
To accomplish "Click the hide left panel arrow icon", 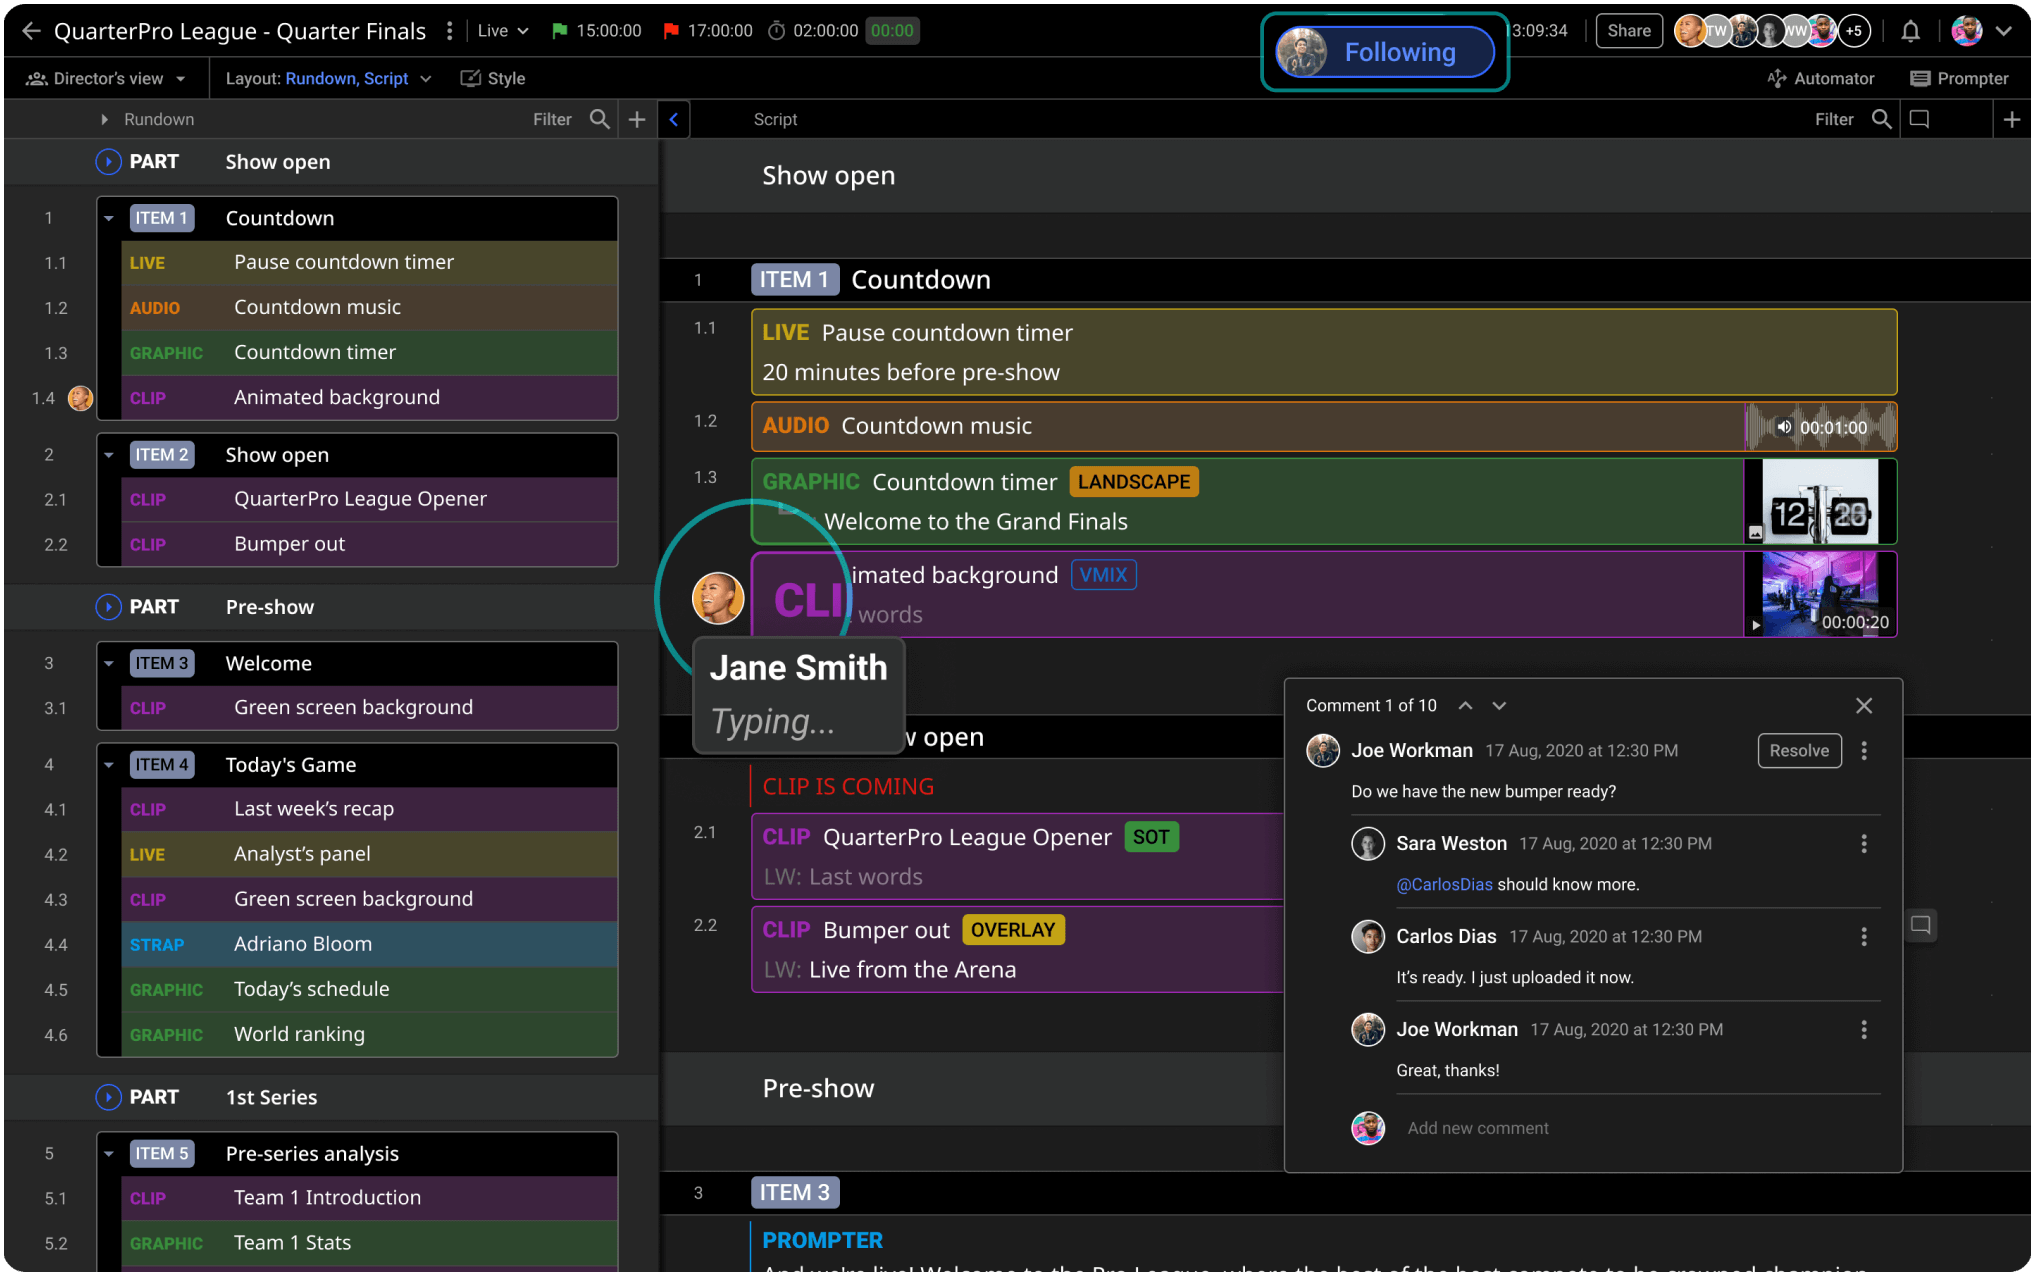I will click(674, 119).
